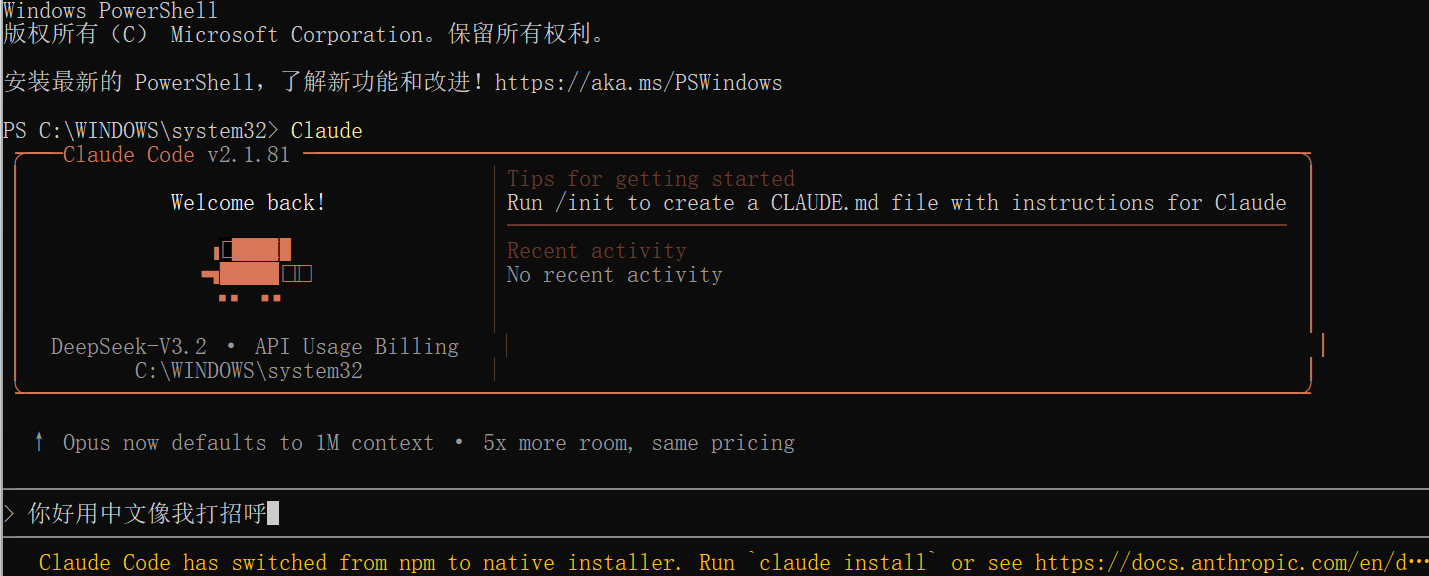Click the 'Tips for getting started' heading
Screen dimensions: 1429x576
(x=651, y=179)
